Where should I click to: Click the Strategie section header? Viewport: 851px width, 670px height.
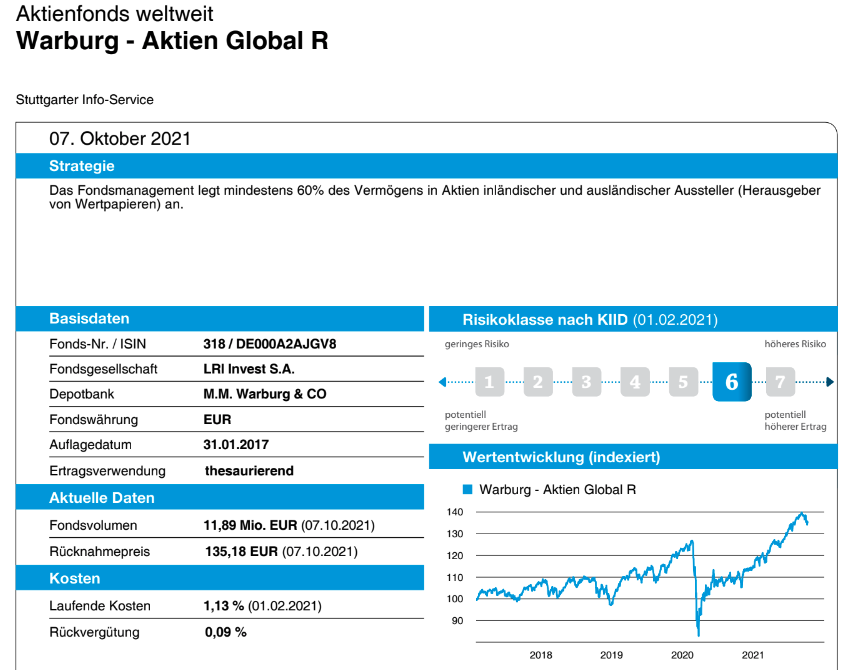pos(426,166)
